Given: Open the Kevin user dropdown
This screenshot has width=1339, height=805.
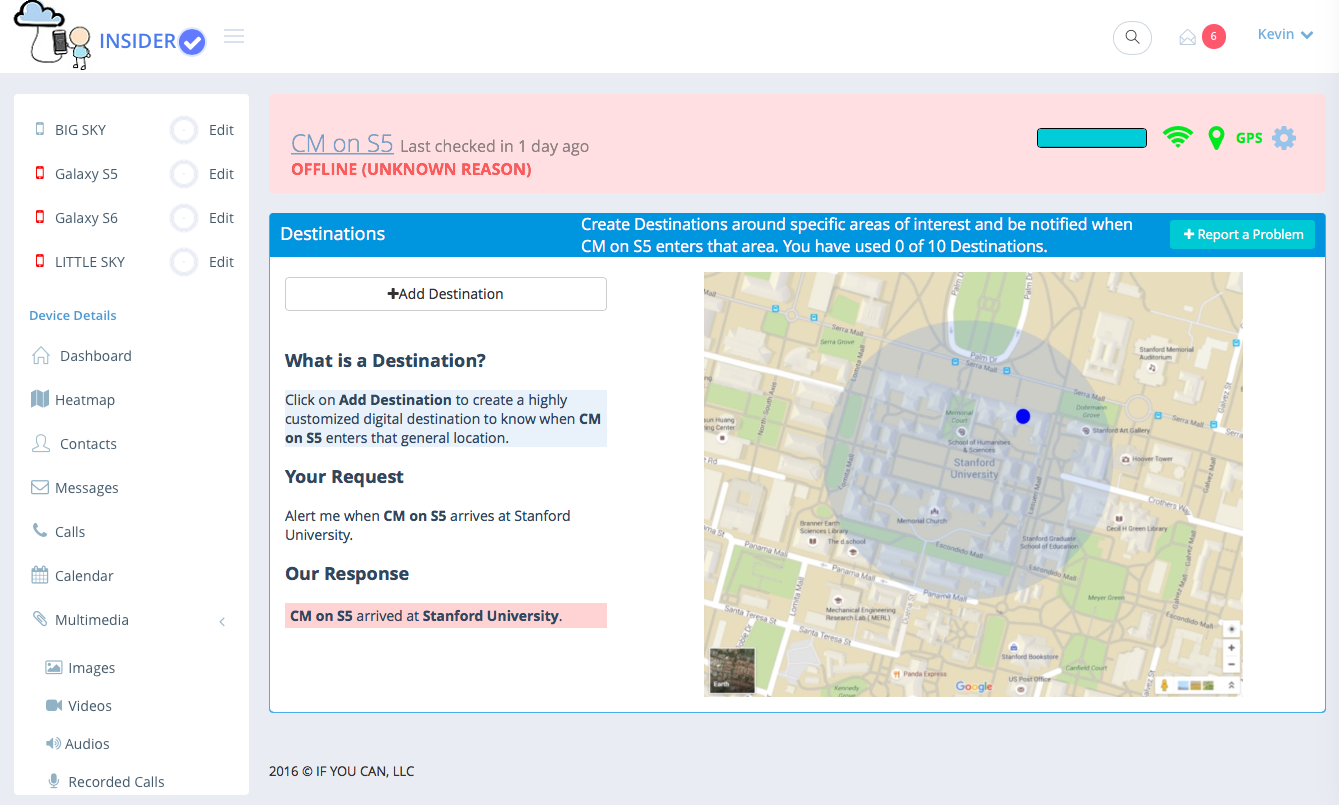Looking at the screenshot, I should click(1285, 34).
